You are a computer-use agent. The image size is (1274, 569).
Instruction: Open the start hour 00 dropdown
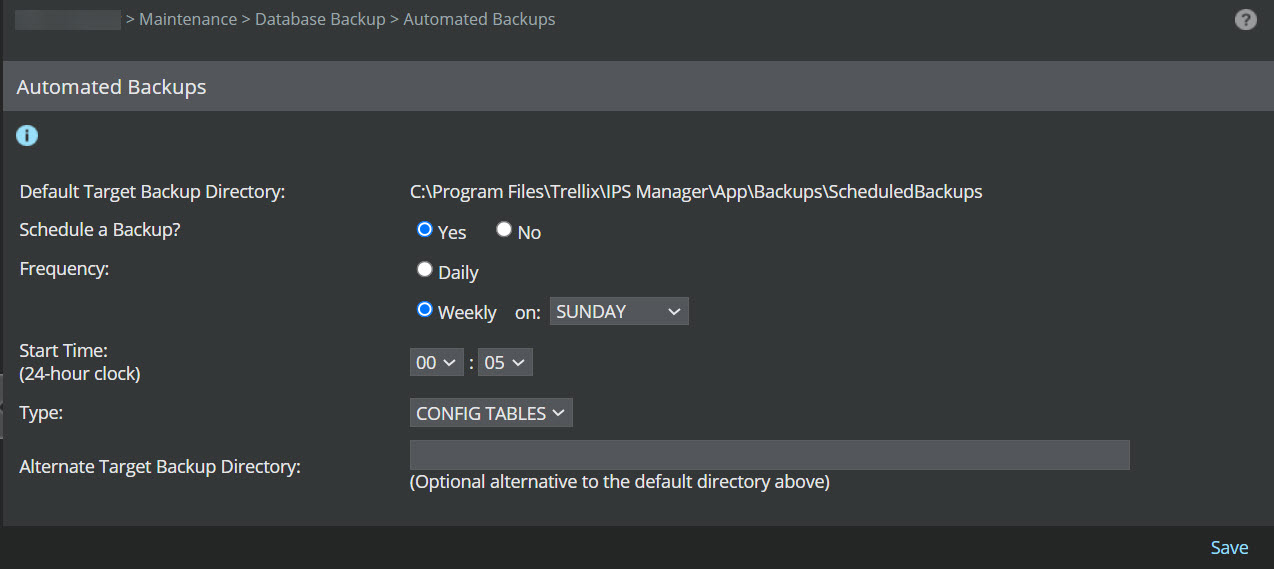click(437, 362)
